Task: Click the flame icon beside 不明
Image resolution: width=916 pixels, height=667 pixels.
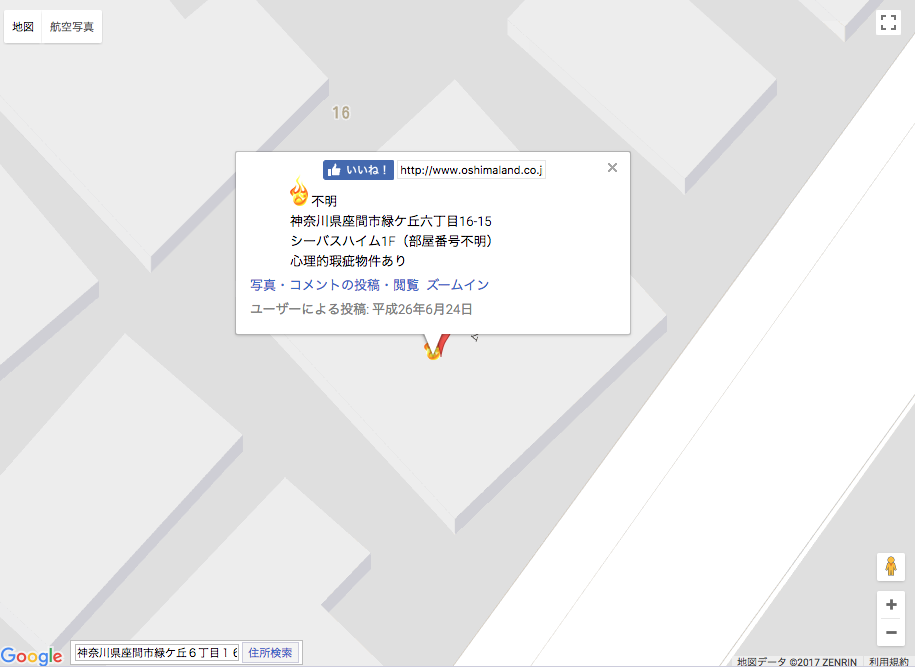Action: click(299, 192)
